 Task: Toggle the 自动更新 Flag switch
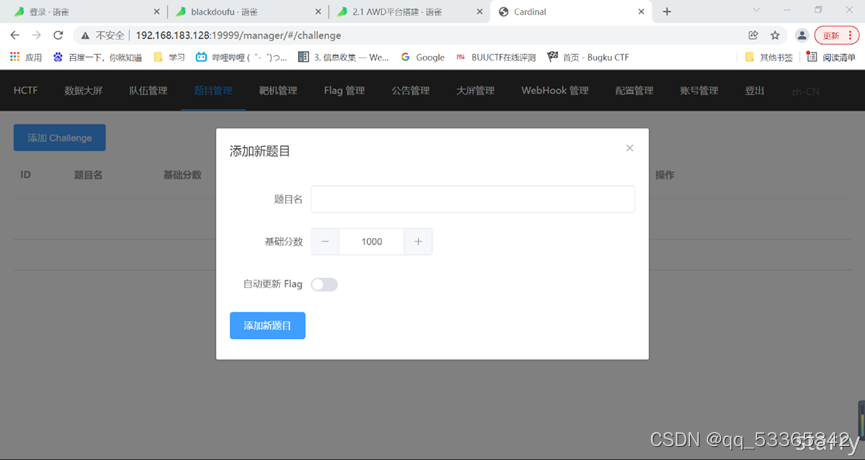click(324, 285)
